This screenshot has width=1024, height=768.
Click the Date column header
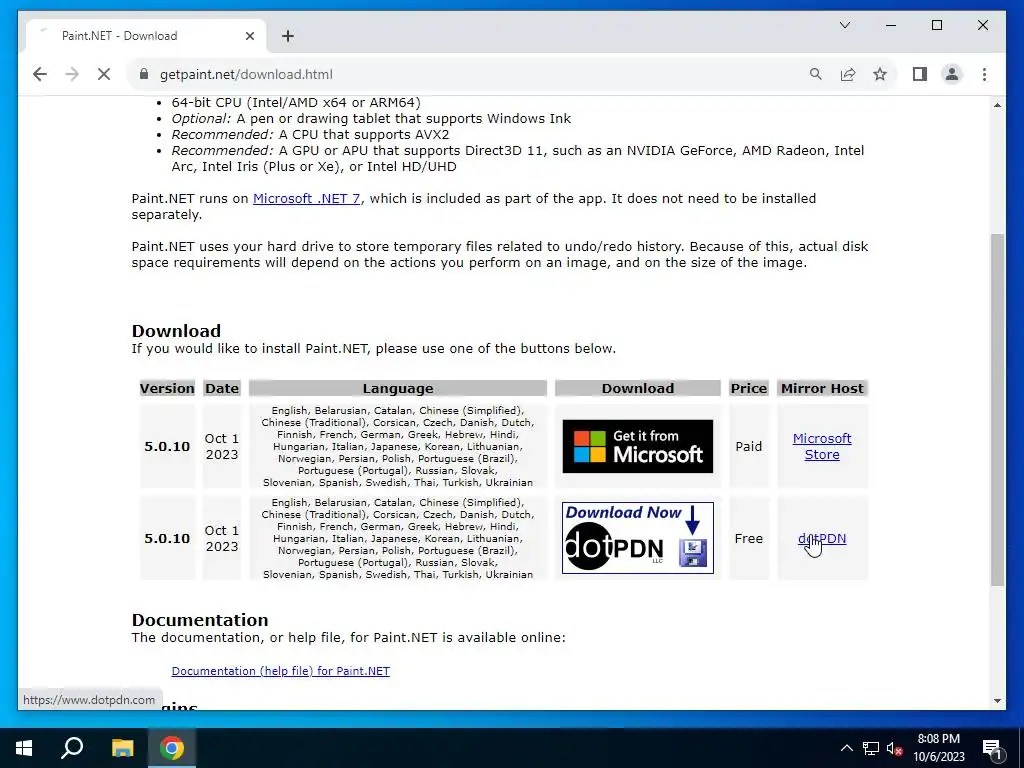click(222, 389)
